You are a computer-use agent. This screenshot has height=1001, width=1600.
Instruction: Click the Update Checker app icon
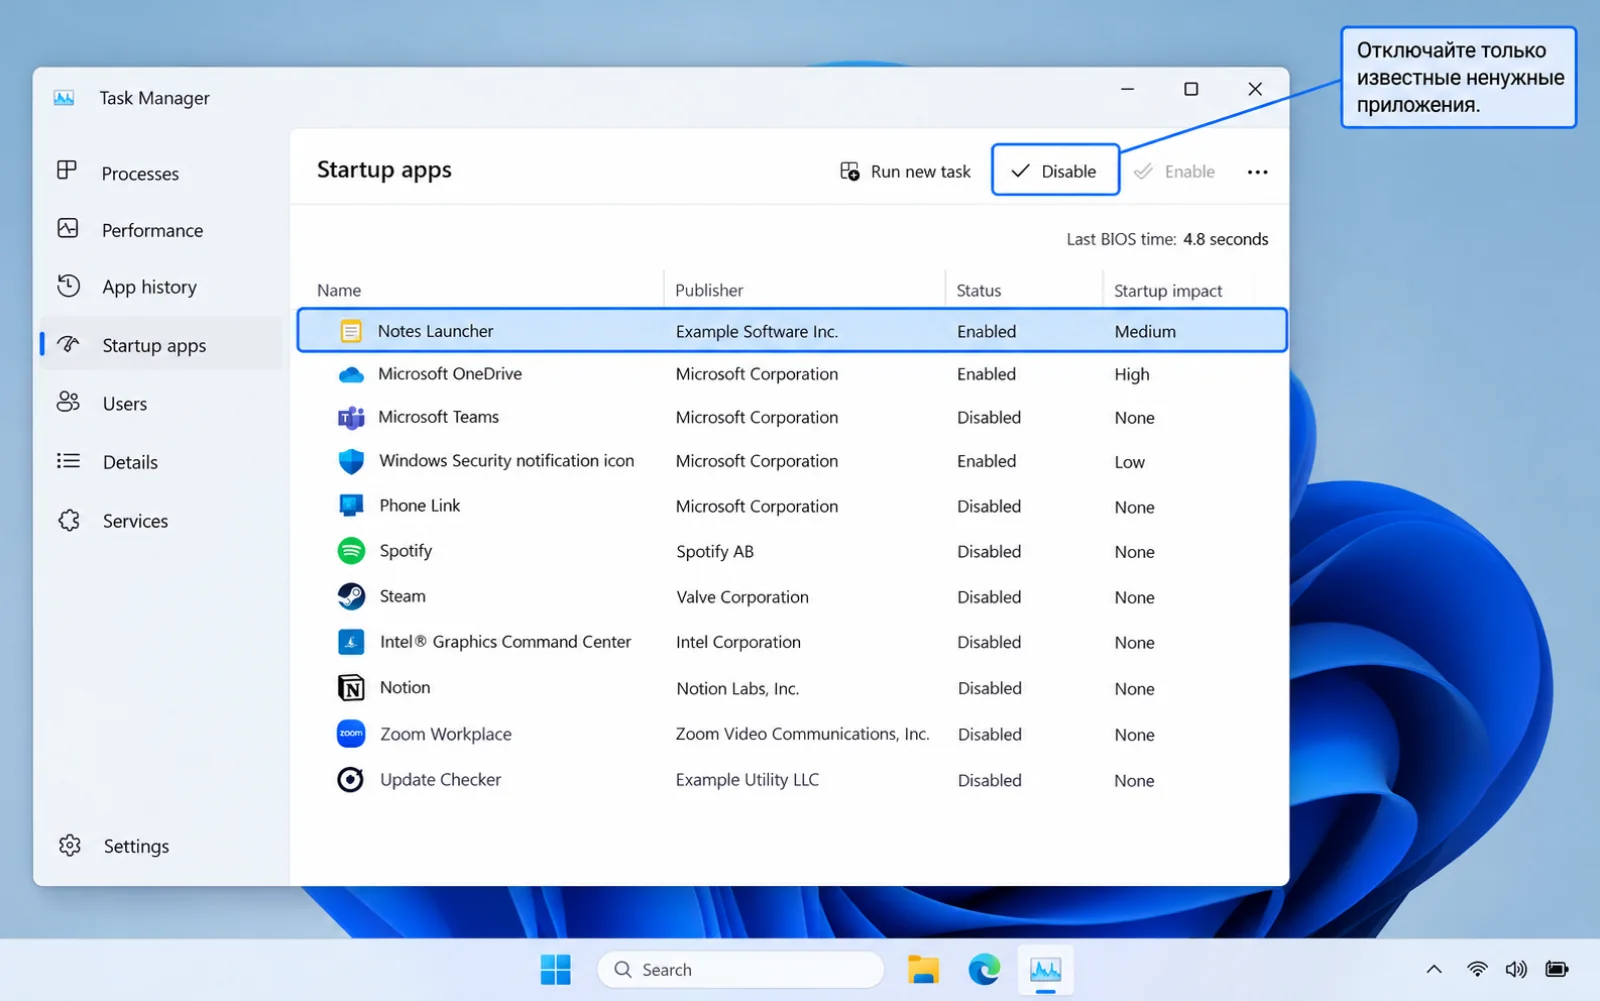[x=350, y=779]
